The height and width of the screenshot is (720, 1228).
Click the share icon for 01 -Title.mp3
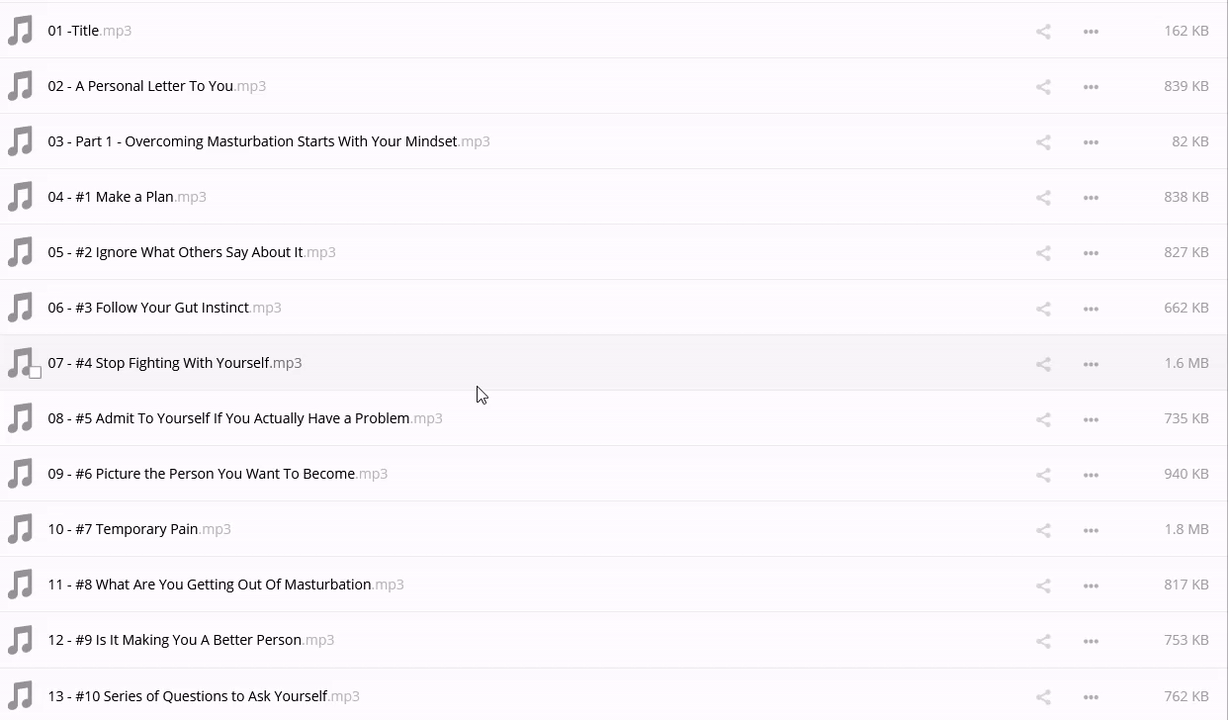(1043, 31)
